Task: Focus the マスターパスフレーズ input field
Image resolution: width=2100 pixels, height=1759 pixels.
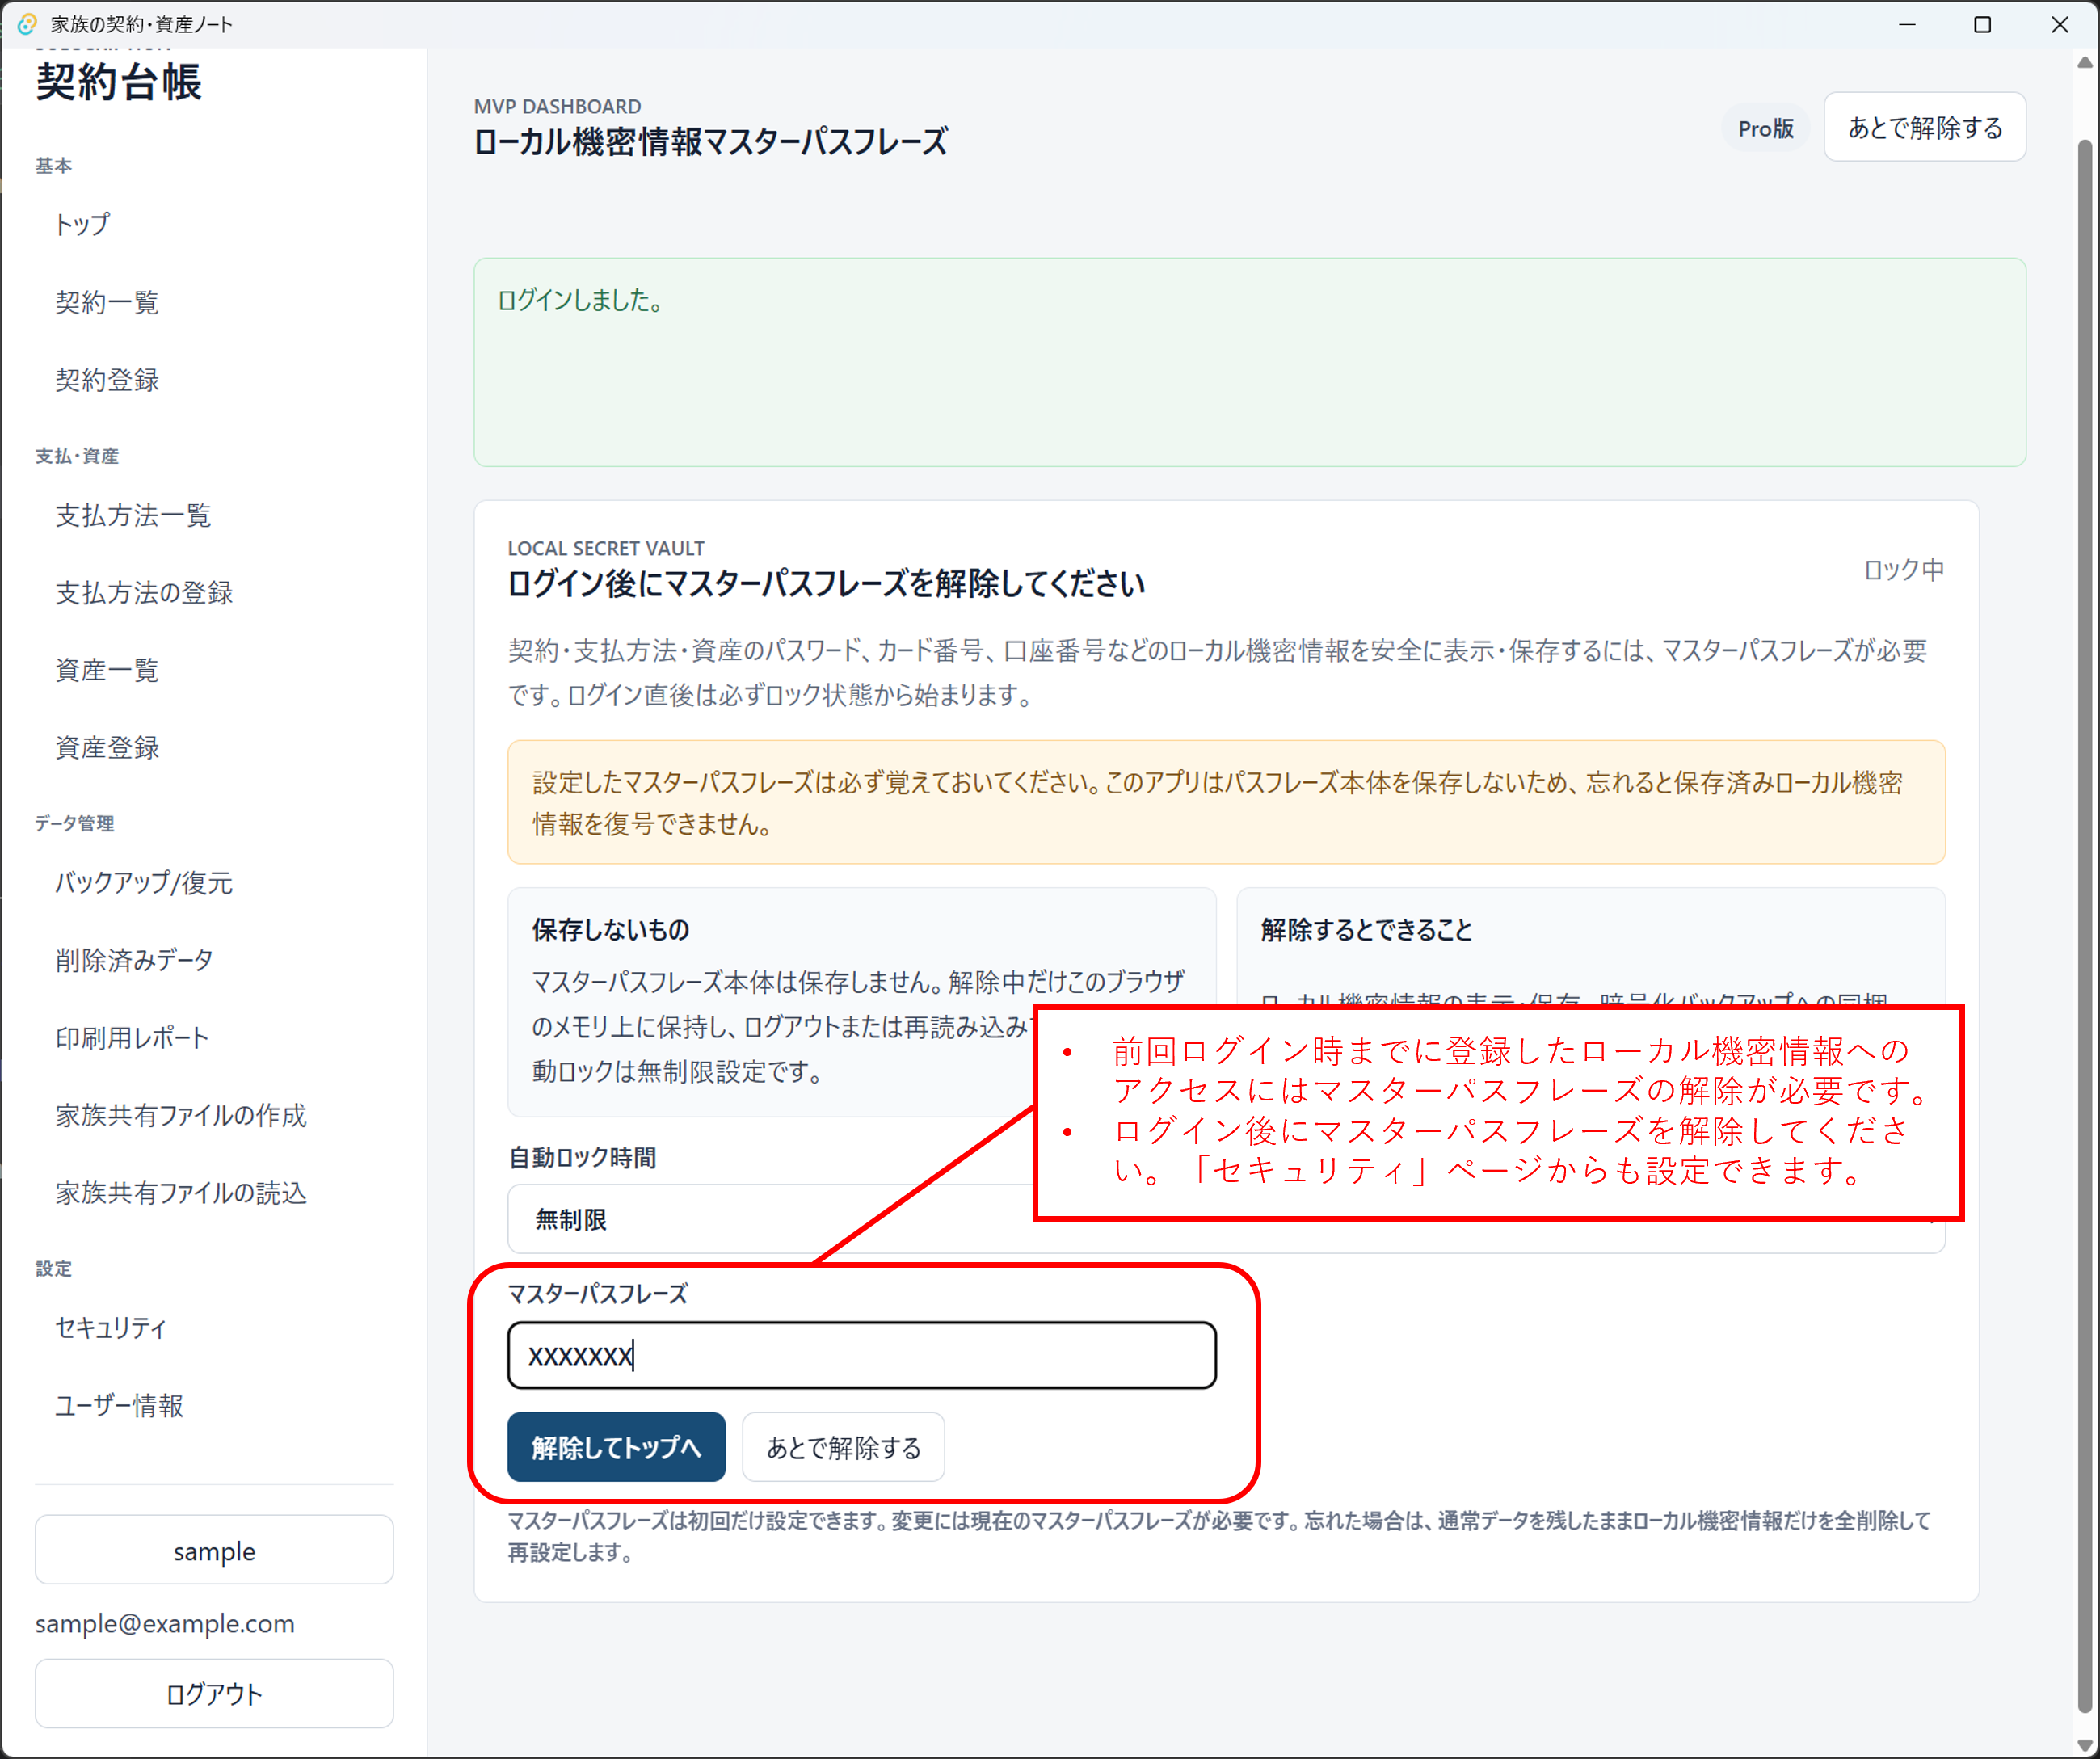Action: pos(862,1356)
